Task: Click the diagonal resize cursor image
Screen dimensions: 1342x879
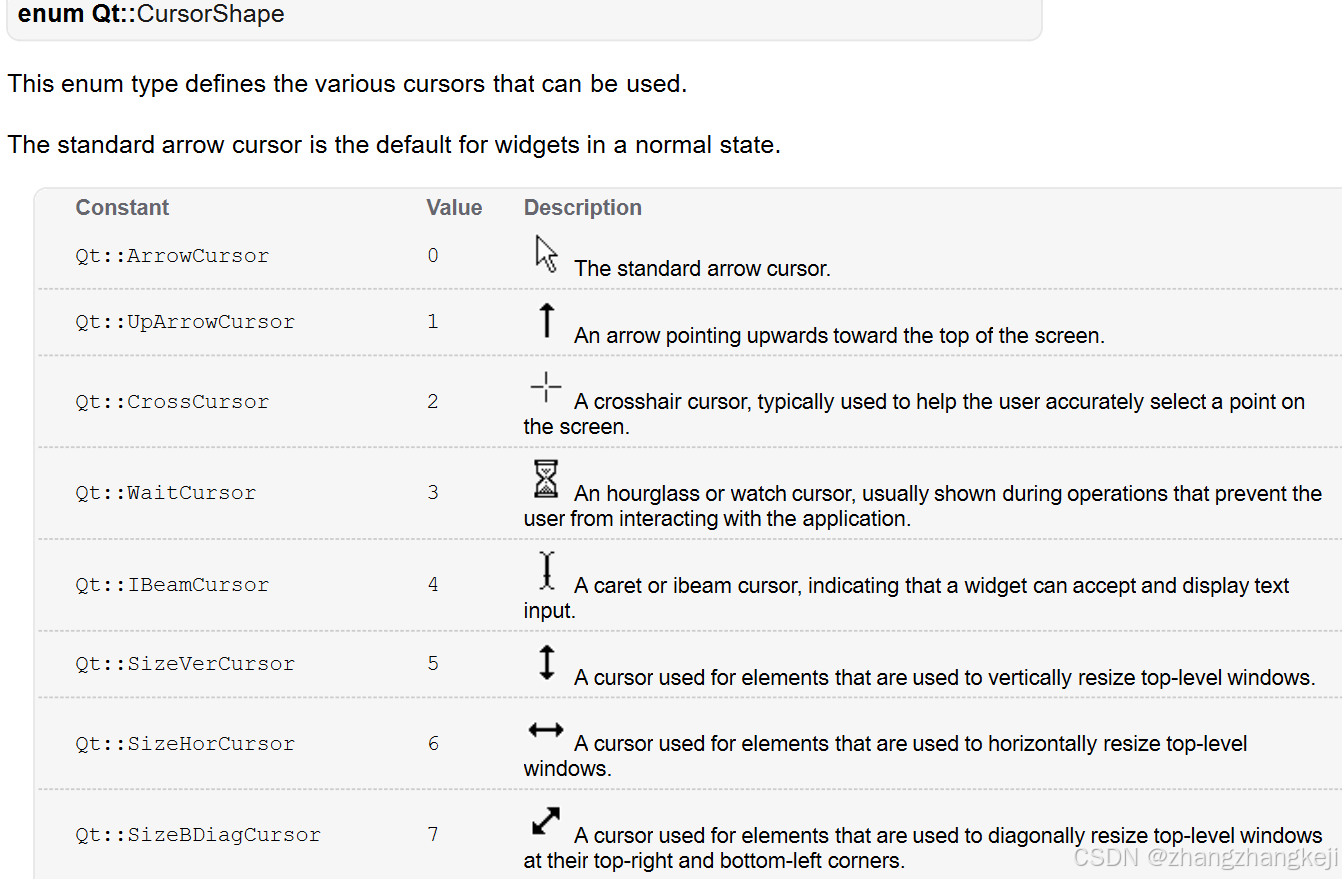Action: 546,821
